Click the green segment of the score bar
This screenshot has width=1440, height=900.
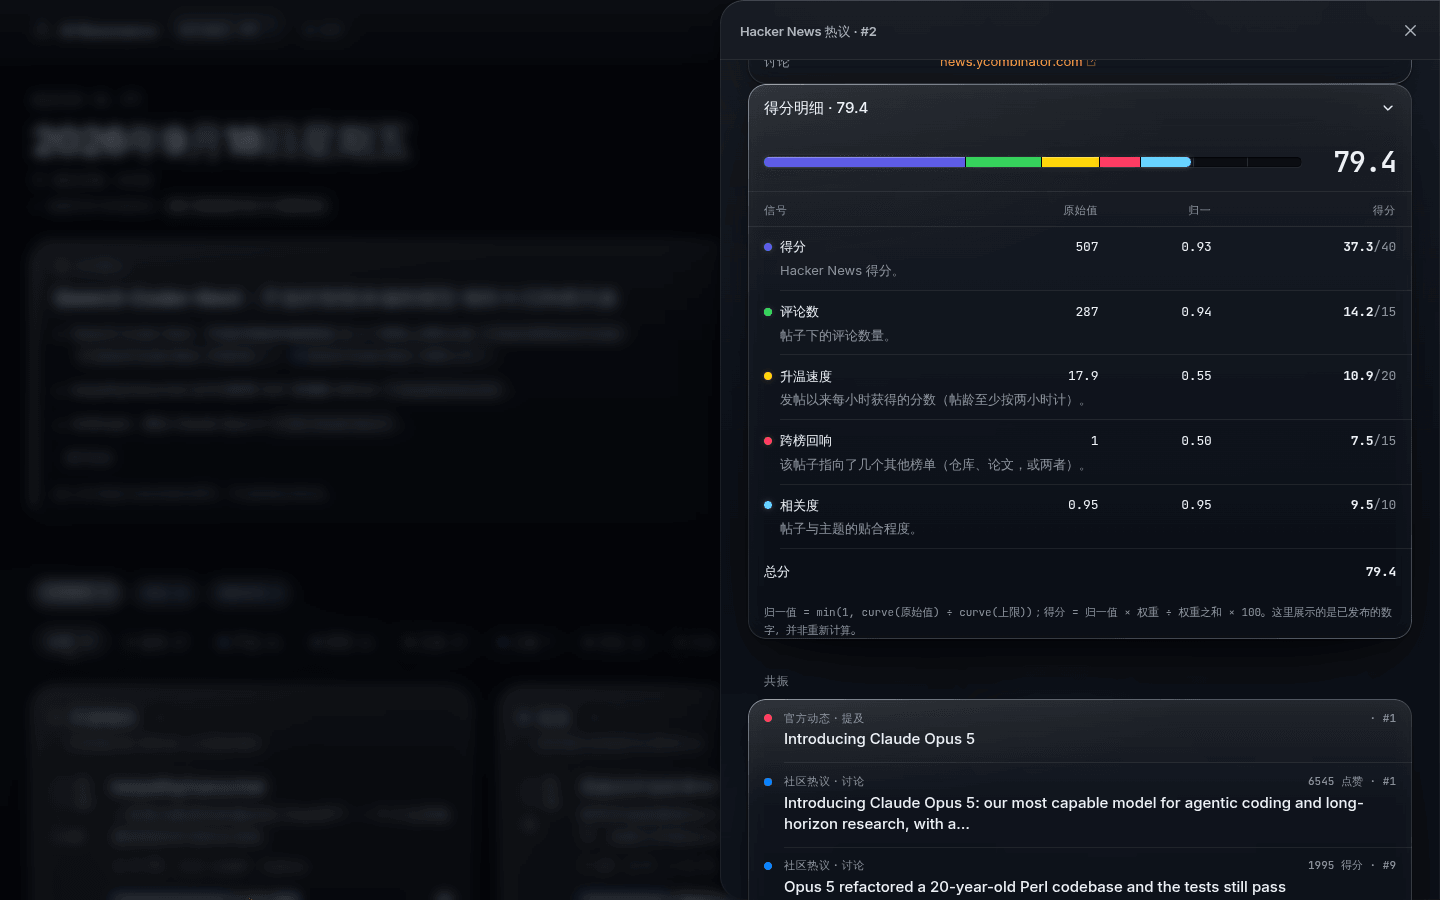tap(1003, 162)
